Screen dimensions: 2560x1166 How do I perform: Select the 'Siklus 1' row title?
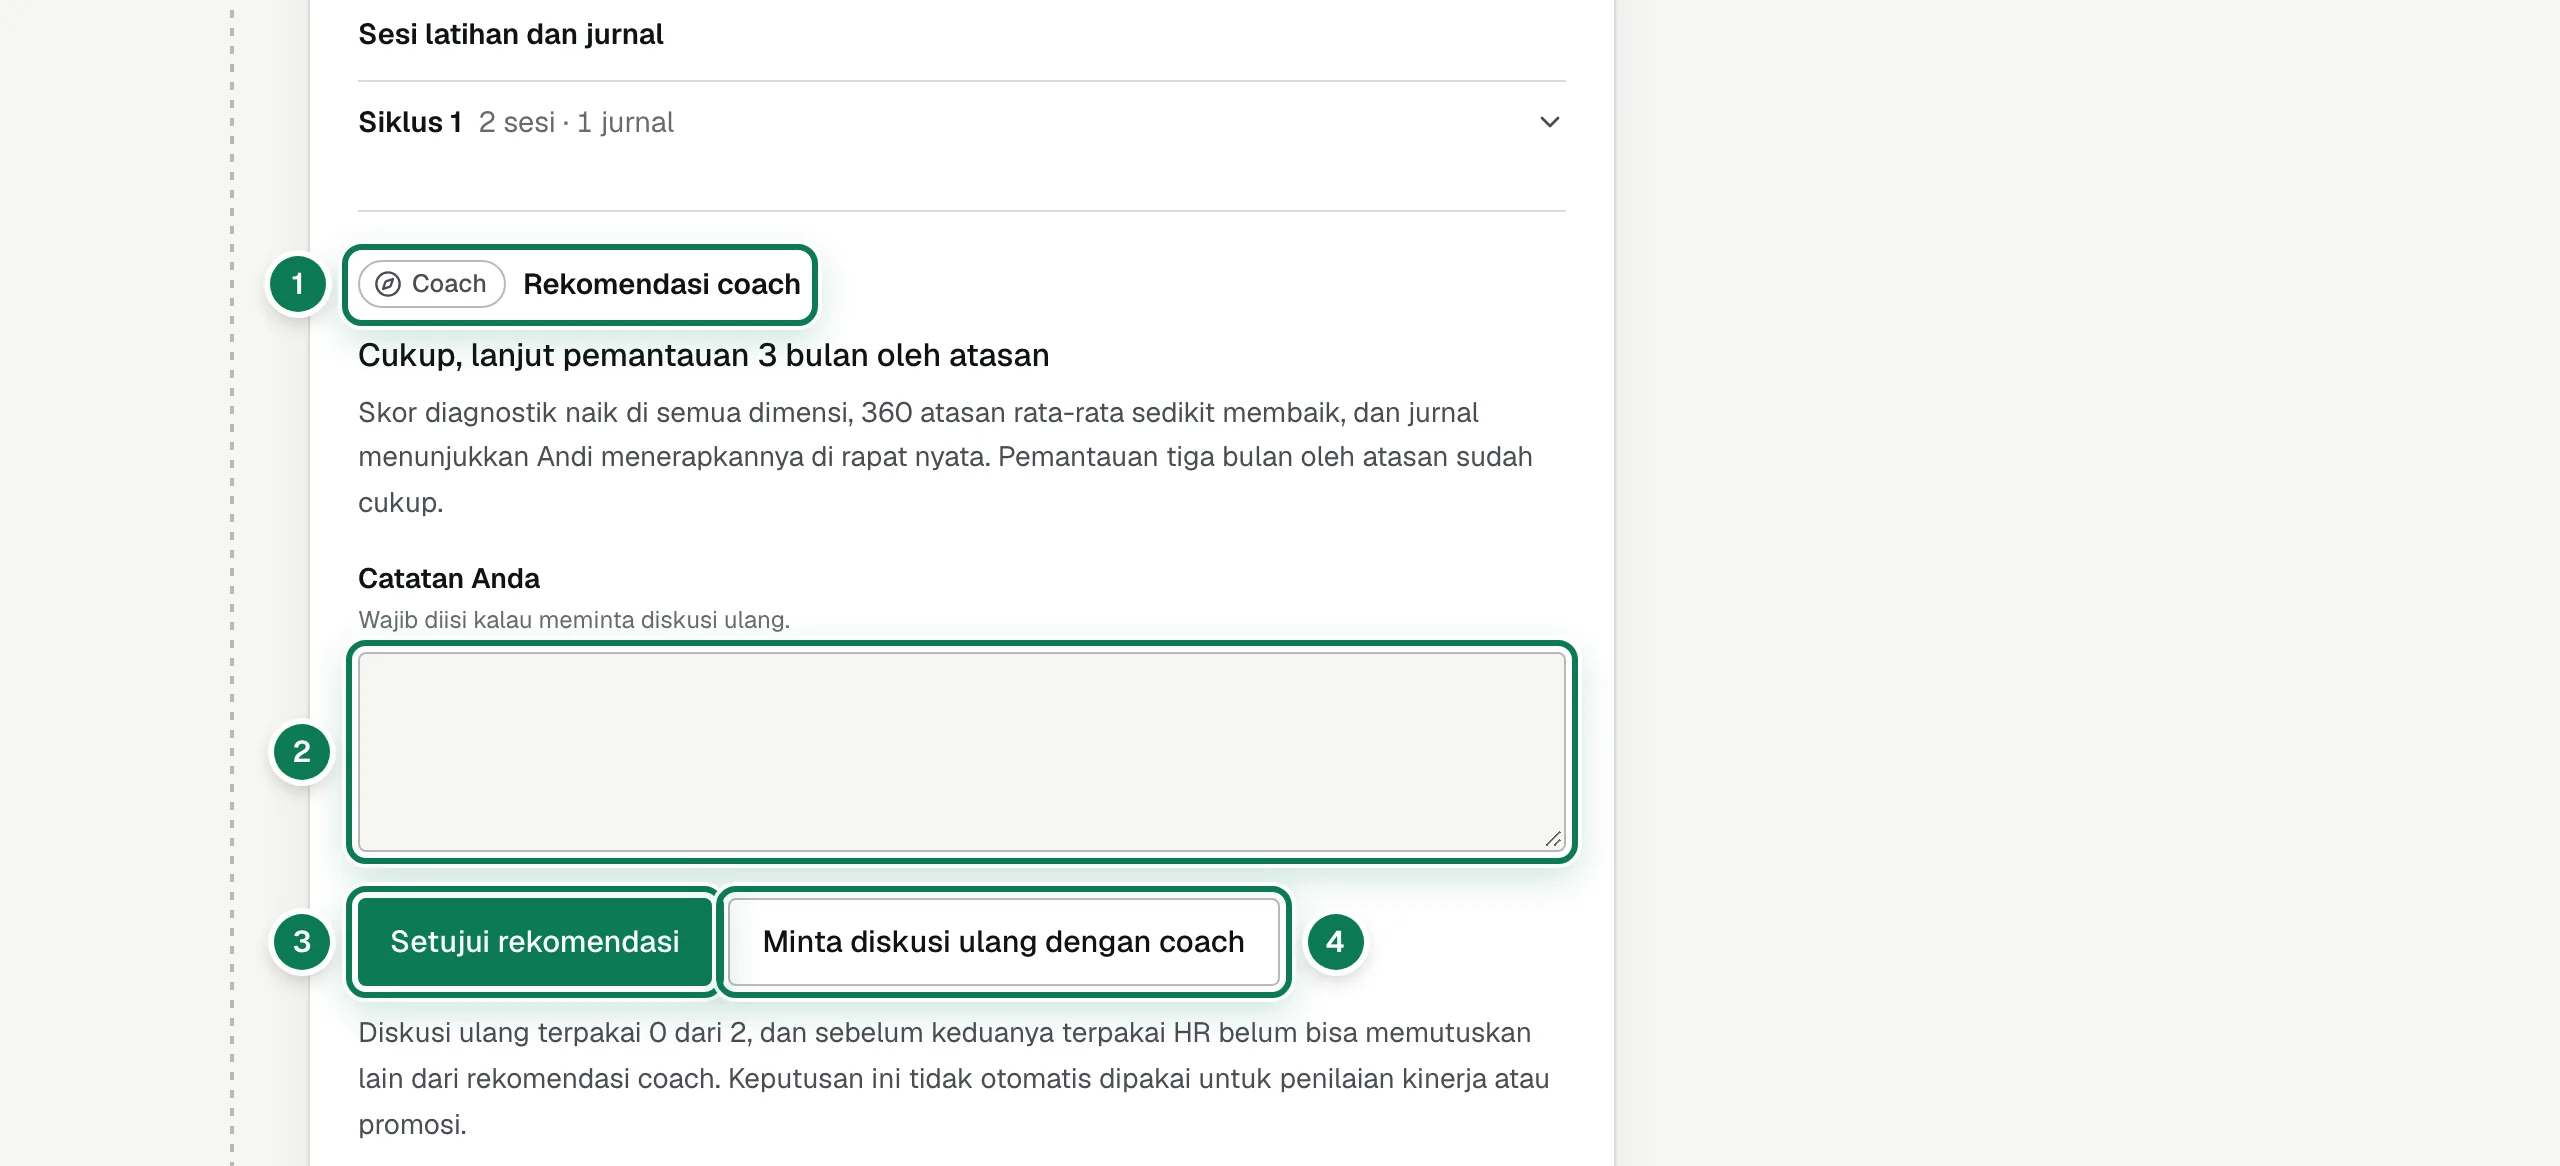(410, 122)
